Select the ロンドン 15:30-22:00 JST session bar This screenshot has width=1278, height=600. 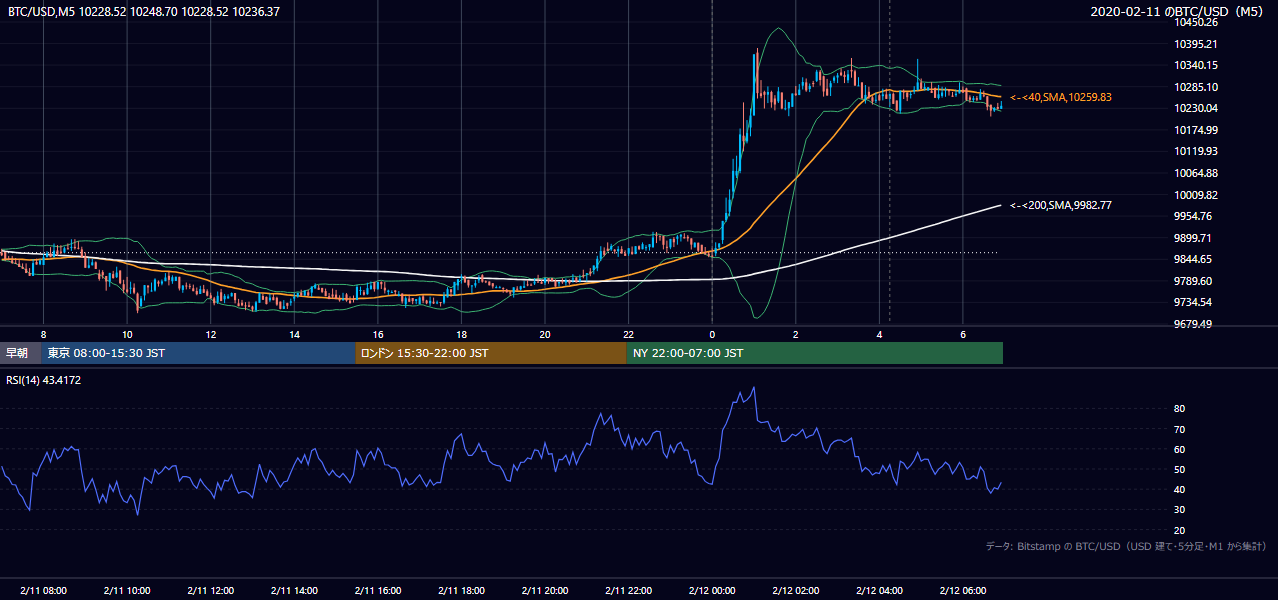pos(491,353)
